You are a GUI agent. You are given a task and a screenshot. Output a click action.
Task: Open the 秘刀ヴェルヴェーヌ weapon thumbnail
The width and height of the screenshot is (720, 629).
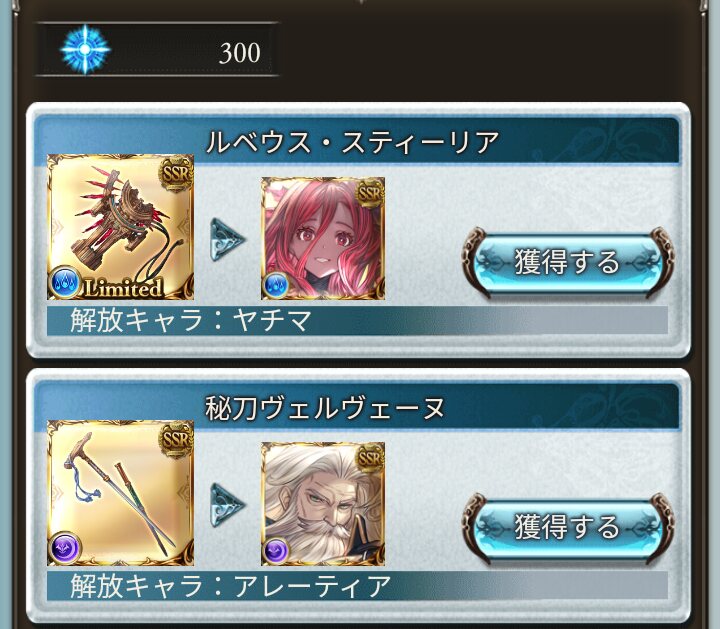120,493
